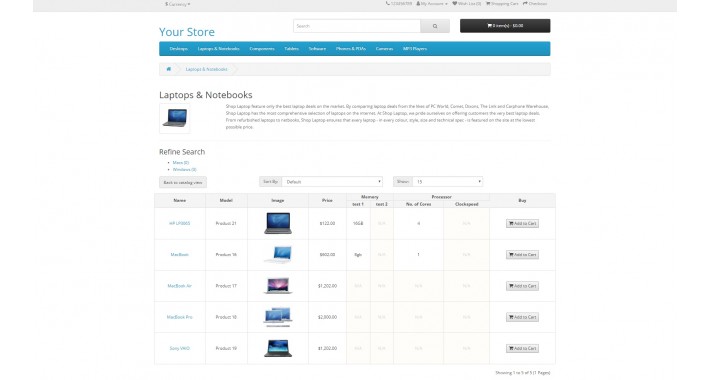Refine search by Windows
This screenshot has height=380, width=710.
click(184, 169)
